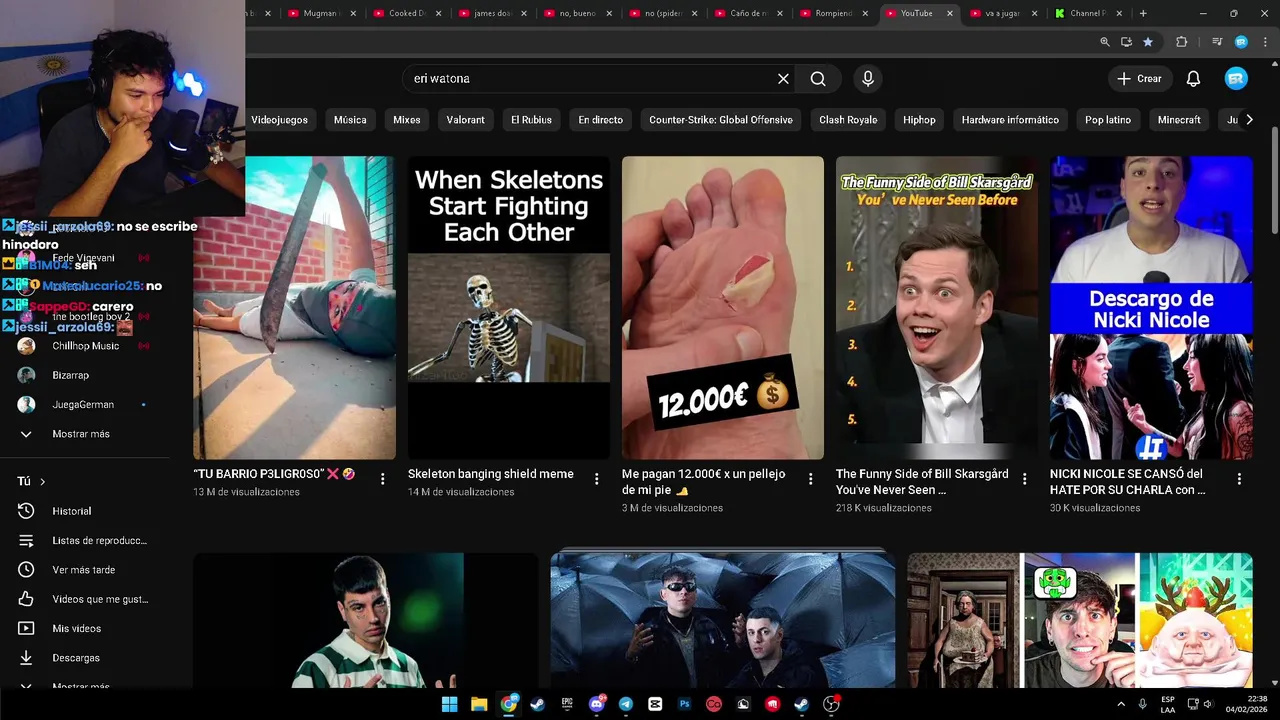This screenshot has height=720, width=1280.
Task: Open the Bill Skarsgård video thumbnail
Action: [937, 308]
